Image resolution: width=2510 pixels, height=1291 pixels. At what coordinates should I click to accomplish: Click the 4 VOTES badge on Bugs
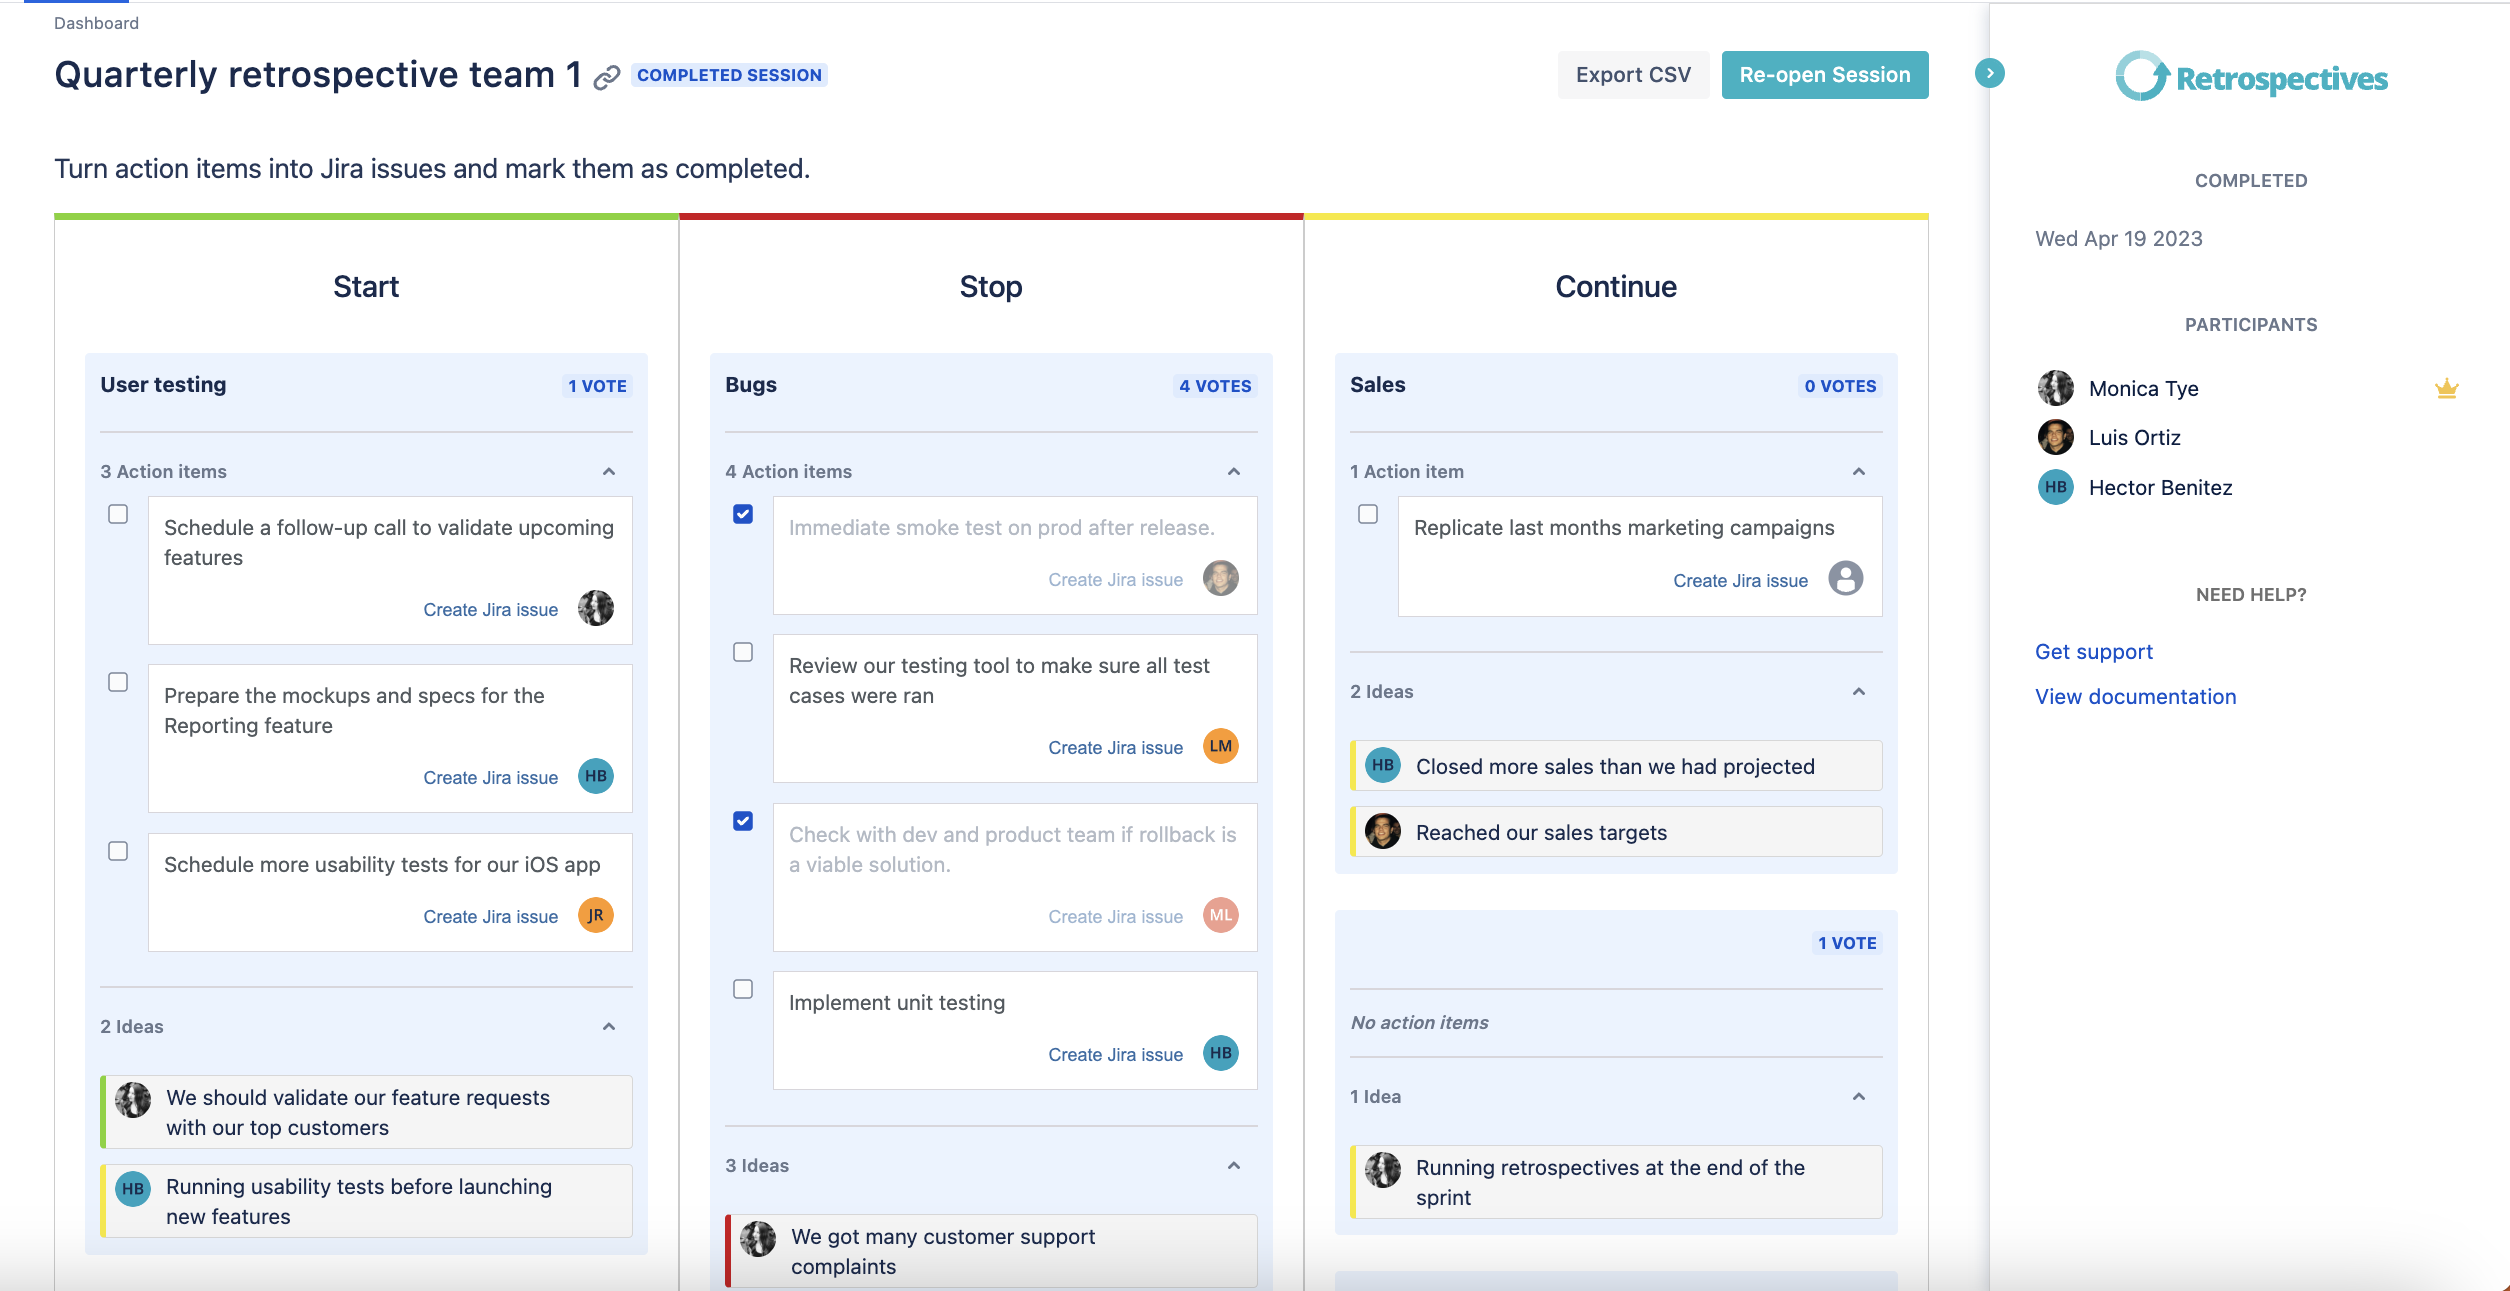(x=1215, y=386)
